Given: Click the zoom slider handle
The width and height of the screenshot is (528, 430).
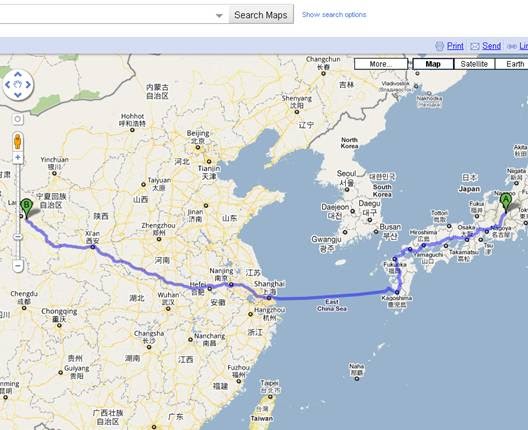Looking at the screenshot, I should coord(18,237).
